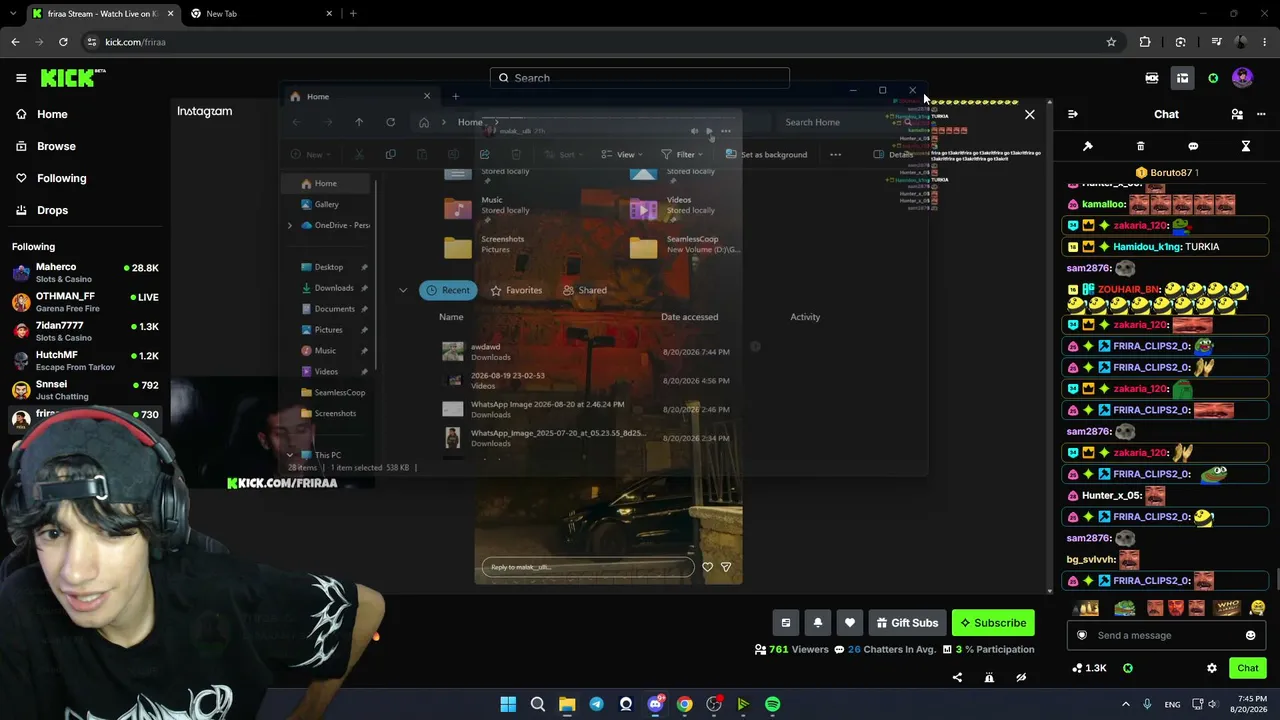
Task: Click the hourglass icon in chat toolbar
Action: tap(1246, 146)
